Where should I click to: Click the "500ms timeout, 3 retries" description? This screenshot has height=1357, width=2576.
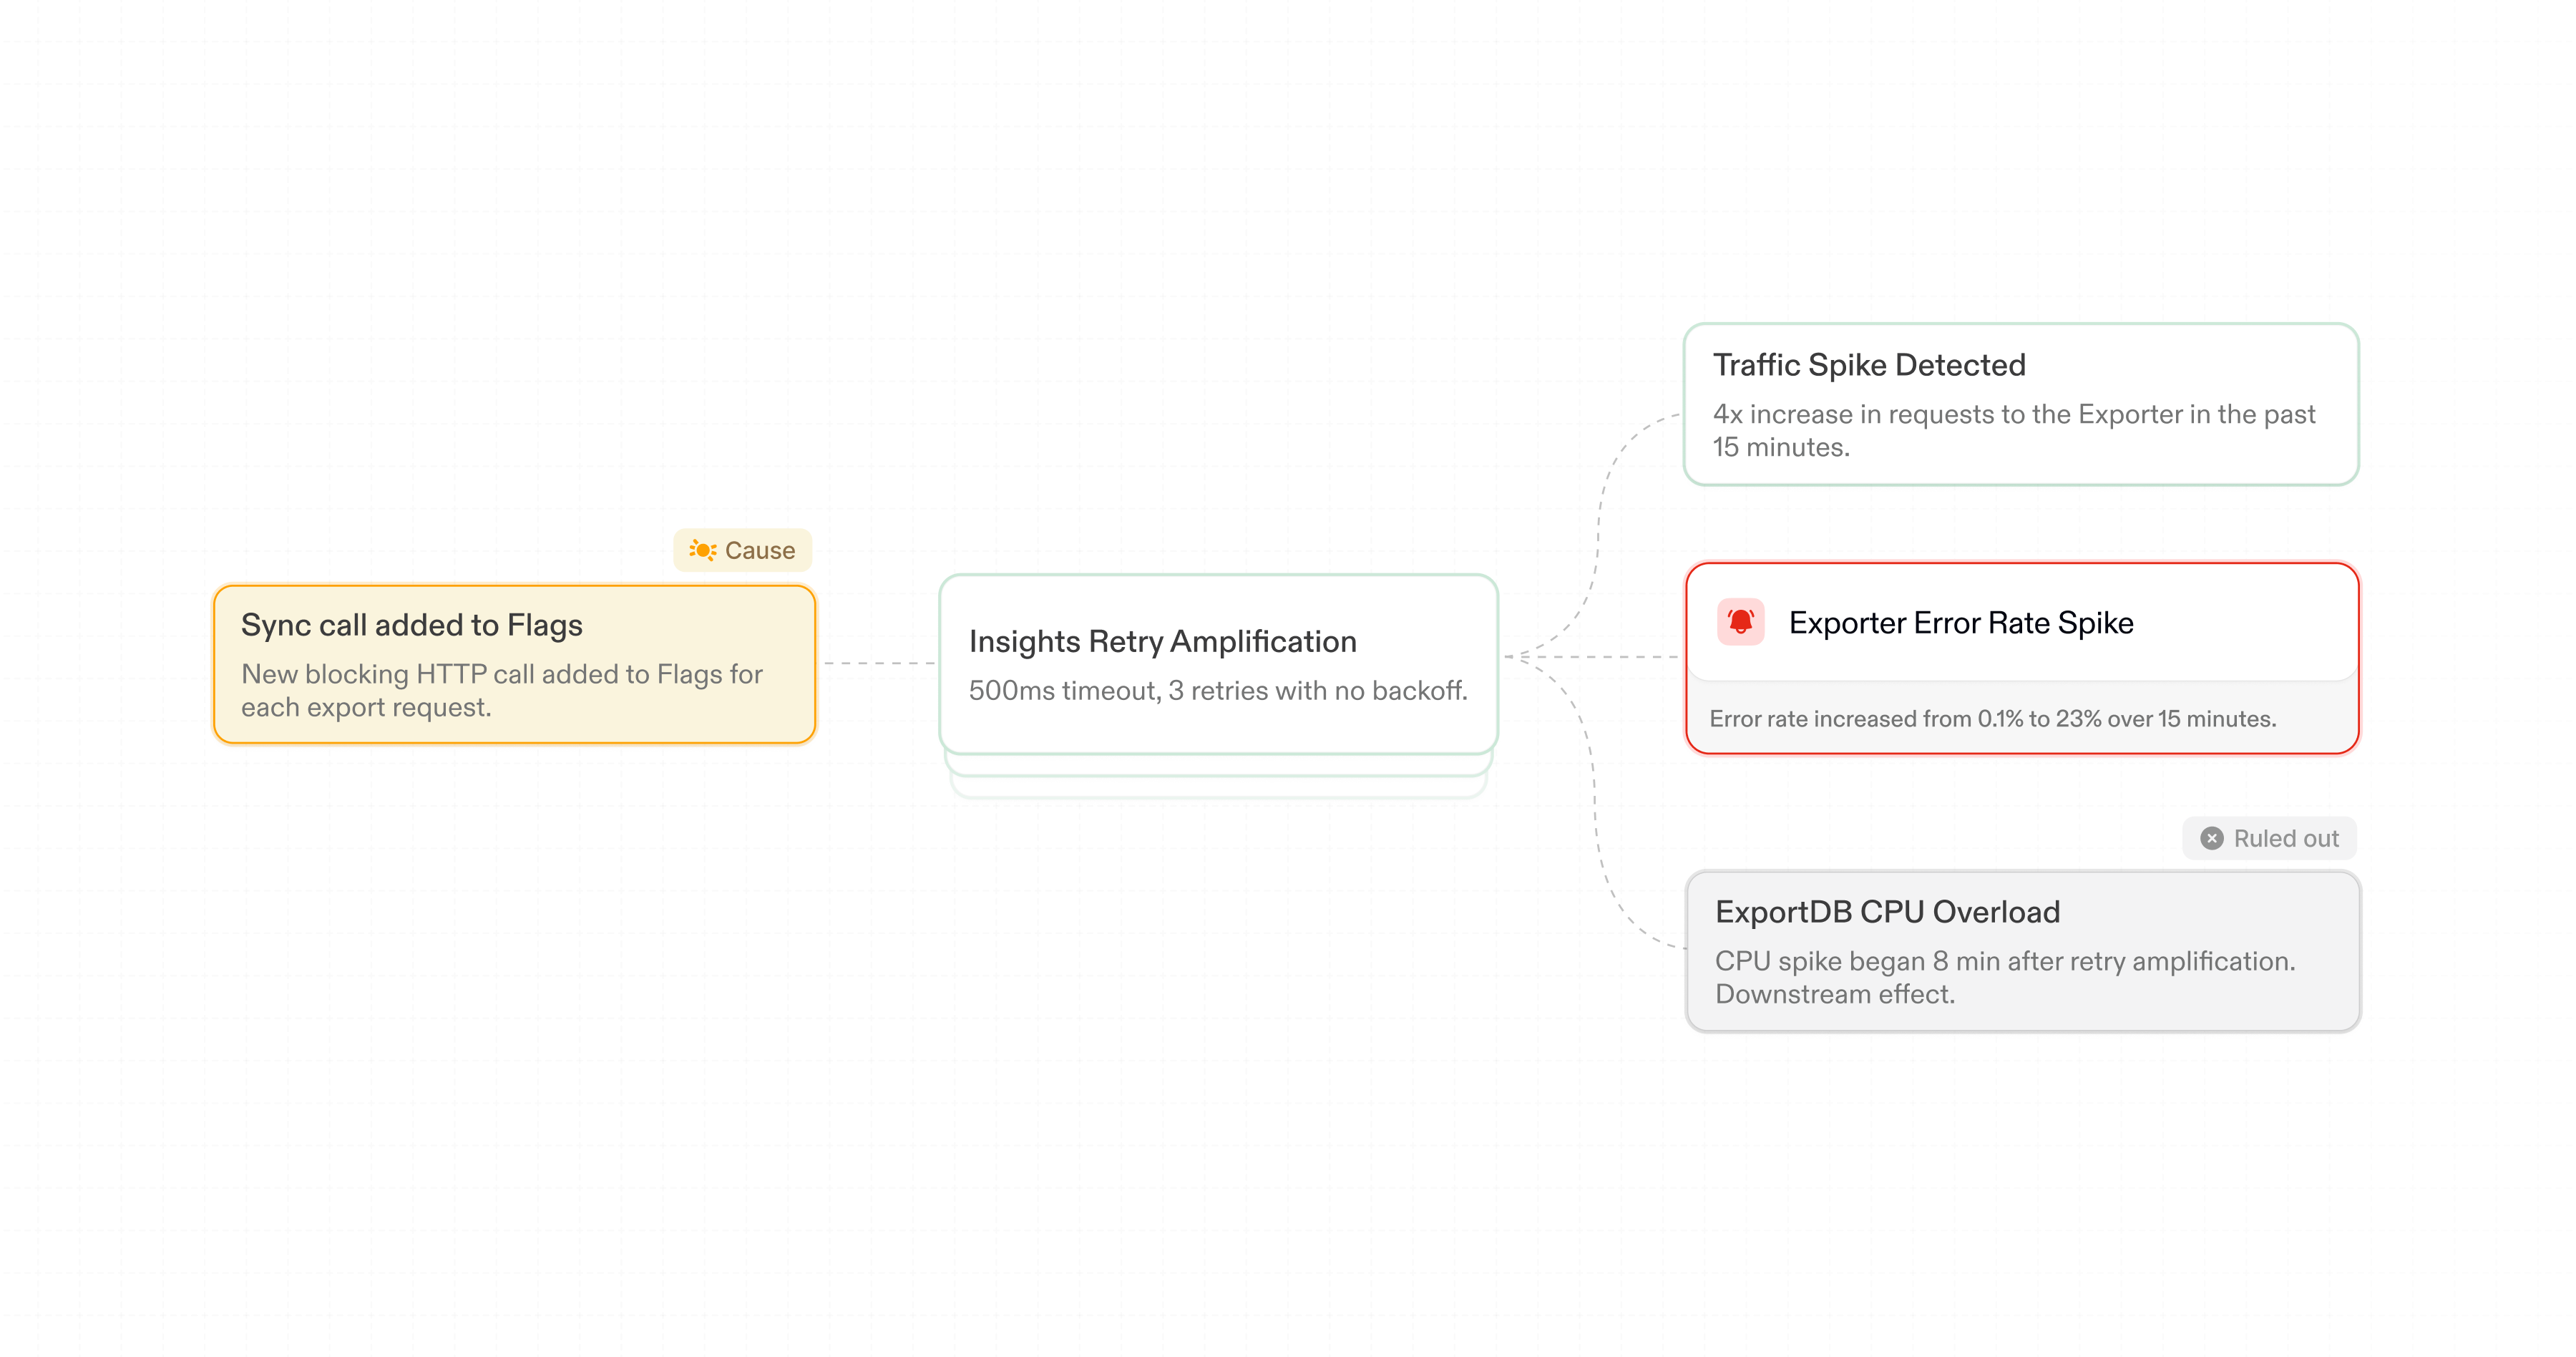1217,690
